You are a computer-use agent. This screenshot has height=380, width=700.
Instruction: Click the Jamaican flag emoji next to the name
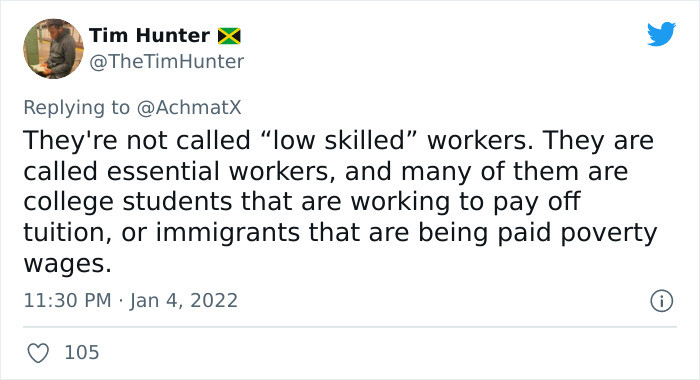229,36
